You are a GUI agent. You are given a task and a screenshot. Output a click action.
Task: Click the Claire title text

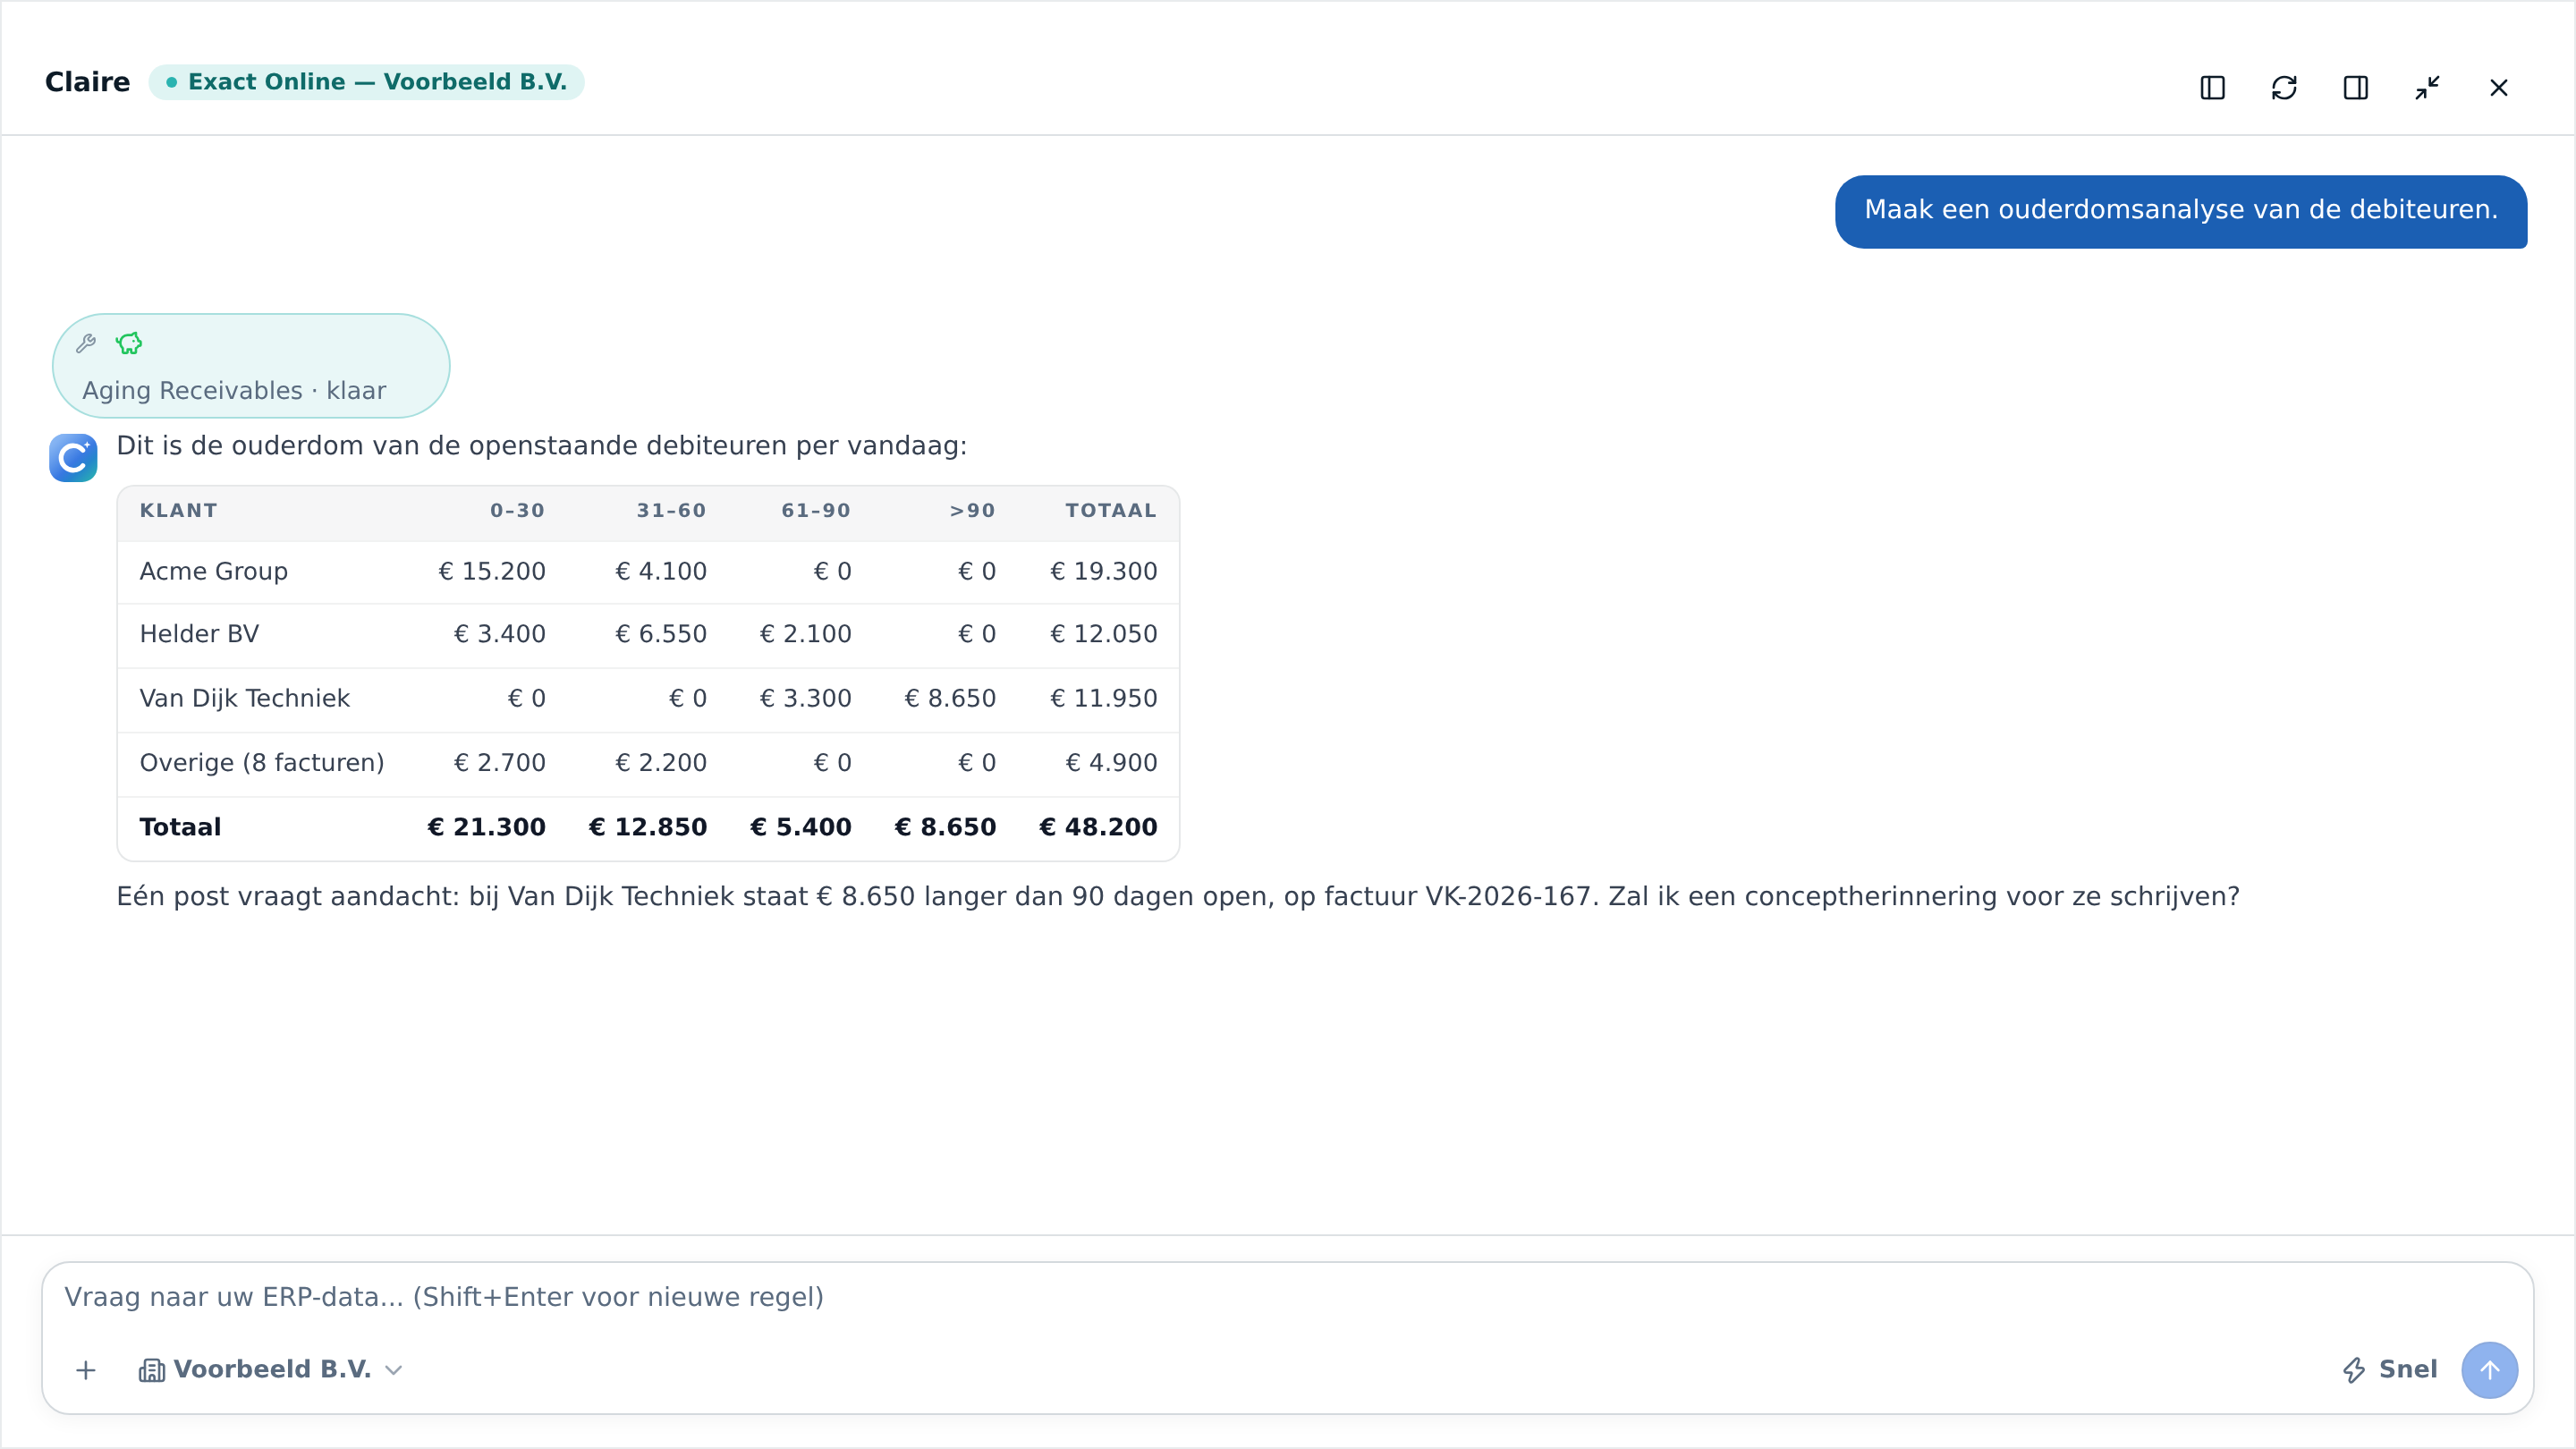point(87,82)
